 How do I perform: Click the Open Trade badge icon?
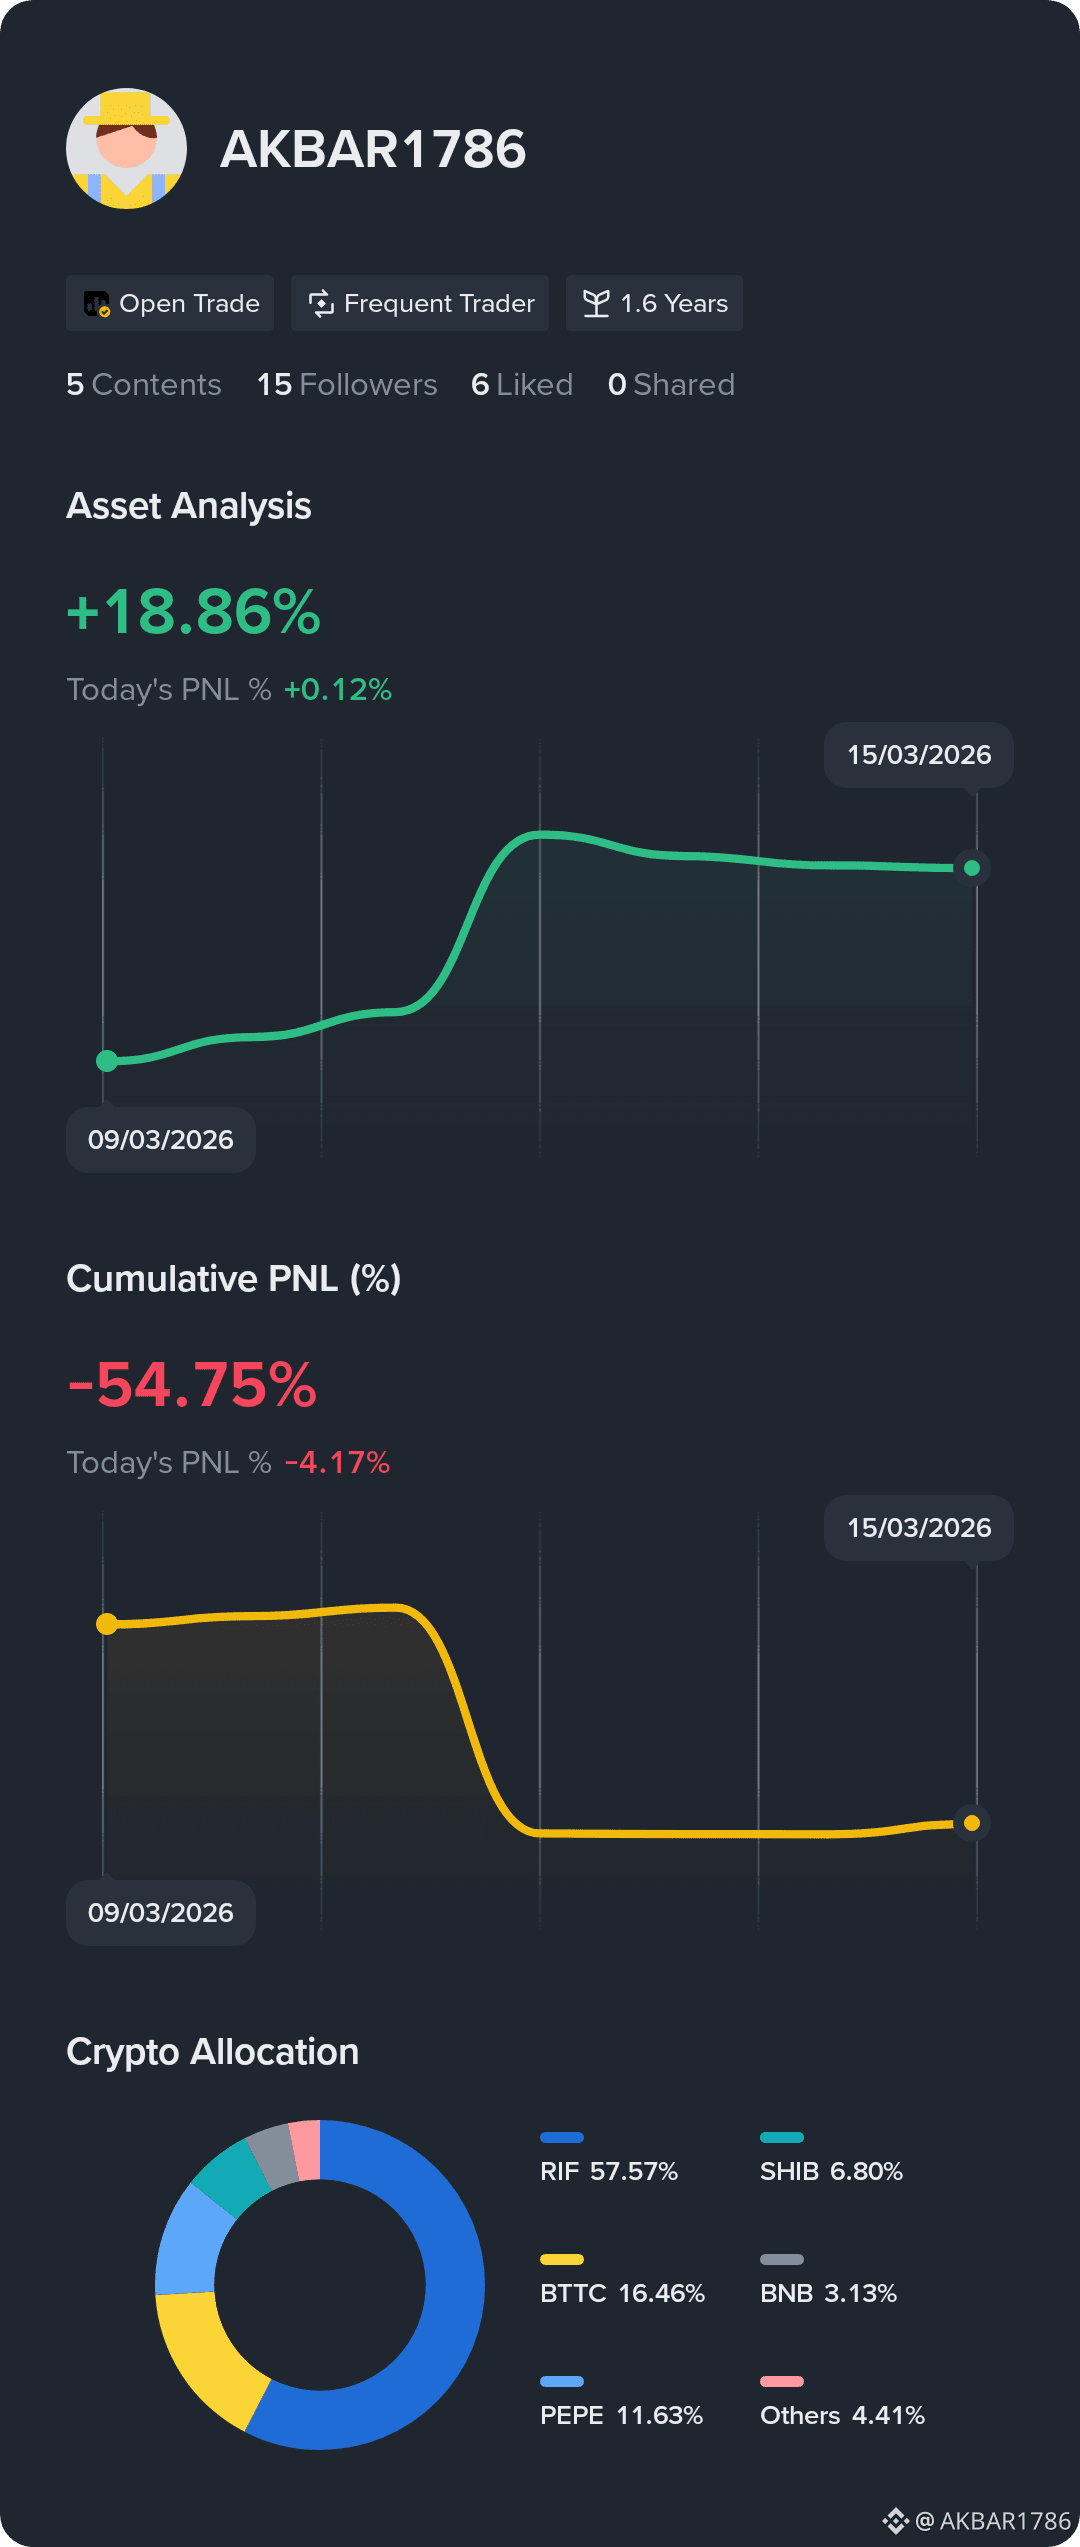tap(97, 303)
